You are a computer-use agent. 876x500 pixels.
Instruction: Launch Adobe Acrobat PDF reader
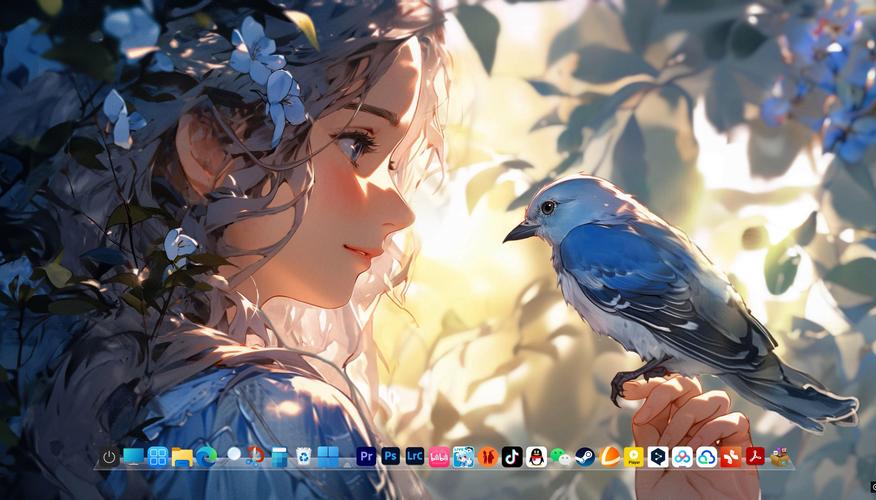tap(755, 457)
